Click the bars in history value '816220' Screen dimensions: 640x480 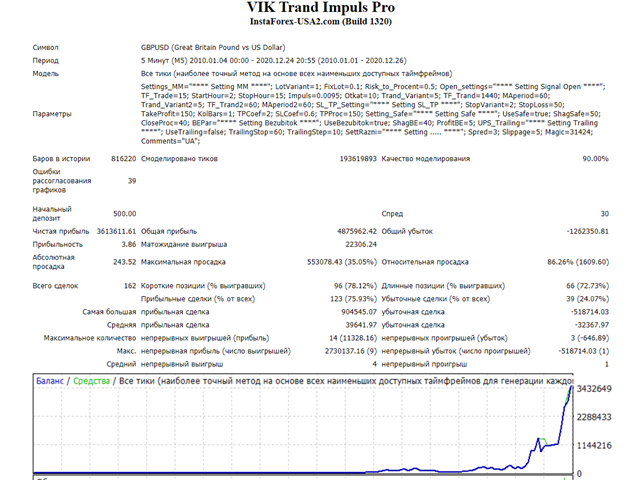click(124, 158)
